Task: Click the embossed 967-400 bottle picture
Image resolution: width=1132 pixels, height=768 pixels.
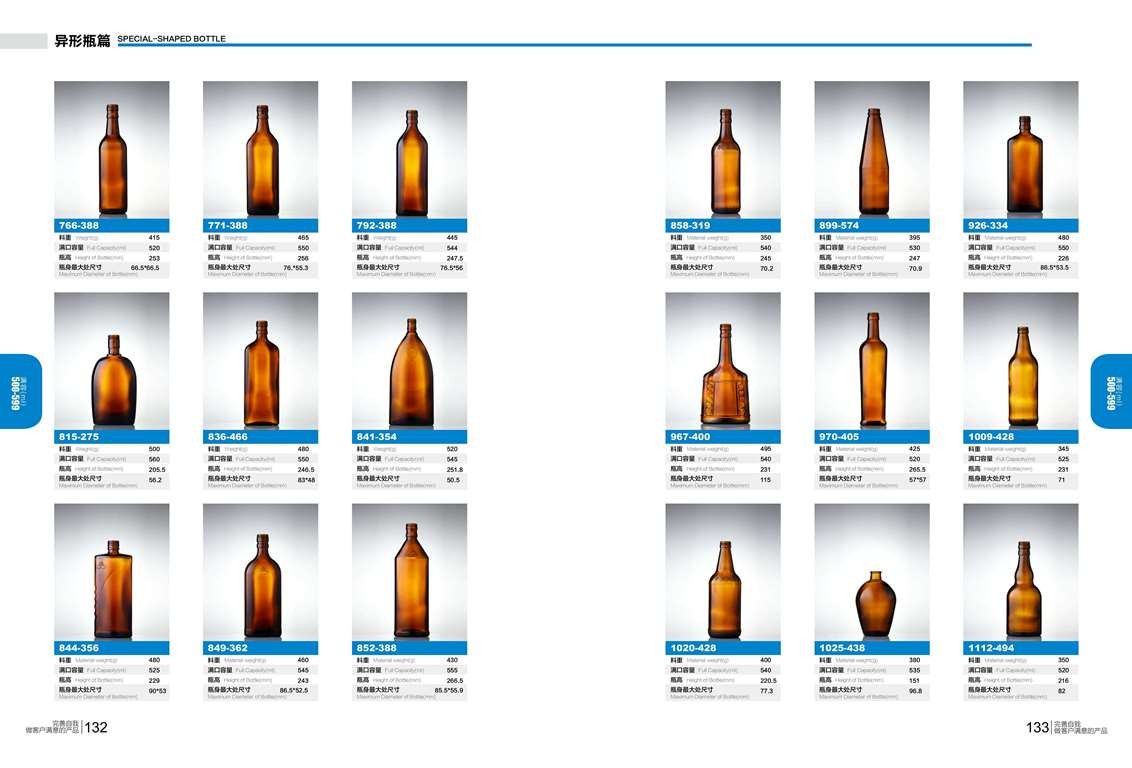Action: coord(723,361)
